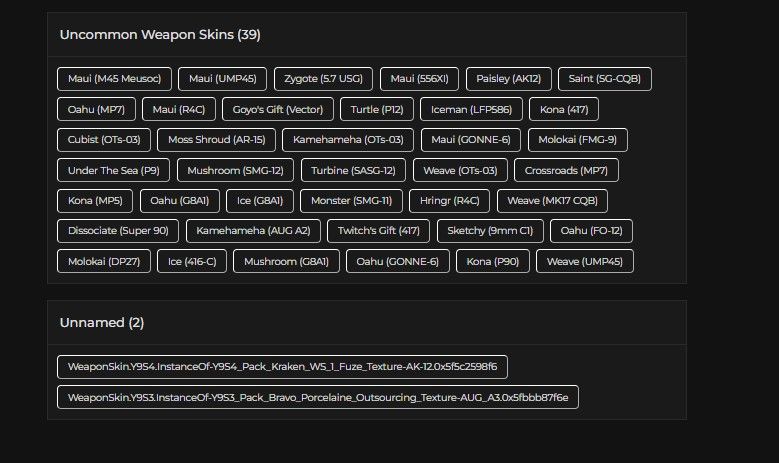Click the Oahu (FO-12) tag
Screen dimensions: 779x463
(592, 231)
